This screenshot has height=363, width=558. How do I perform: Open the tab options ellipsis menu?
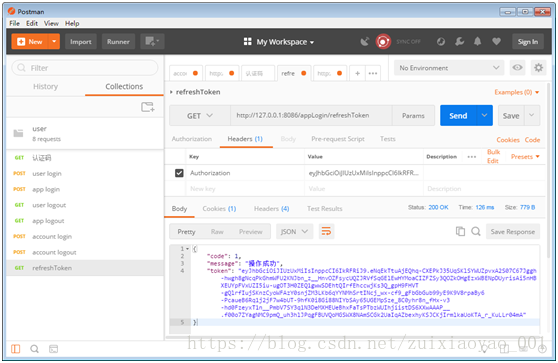373,73
